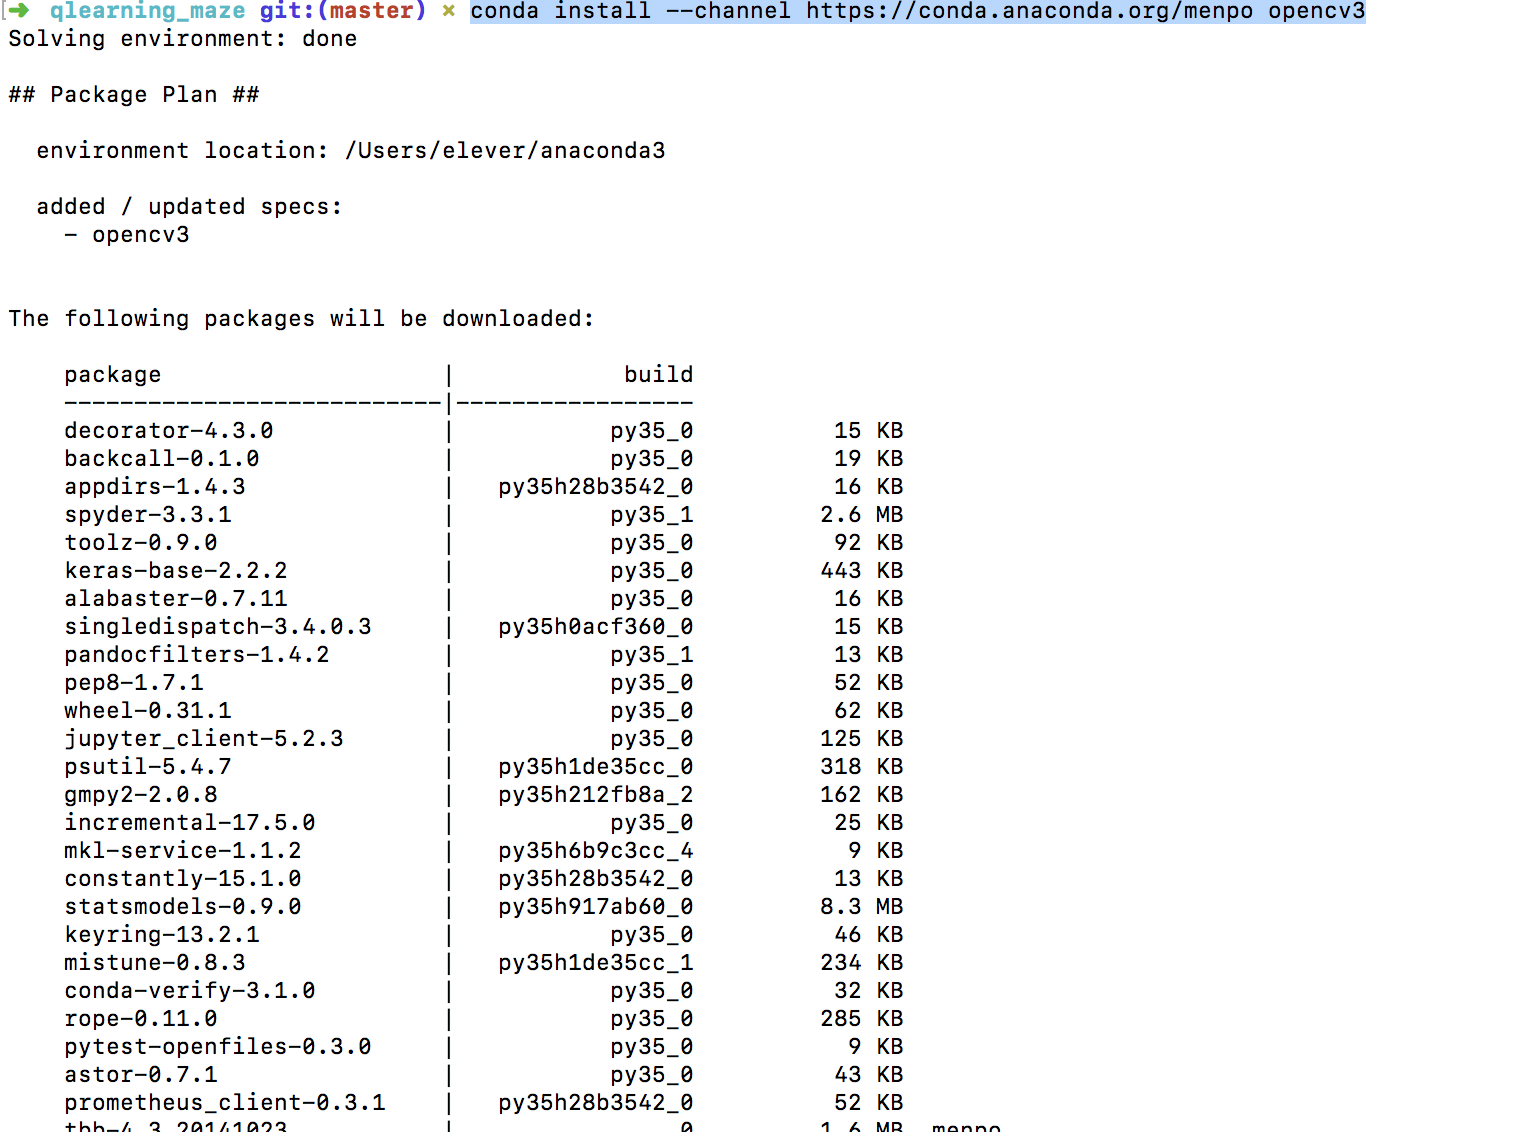Click the '8.3 MB' size of statsmodels
Viewport: 1530px width, 1132px height.
862,907
